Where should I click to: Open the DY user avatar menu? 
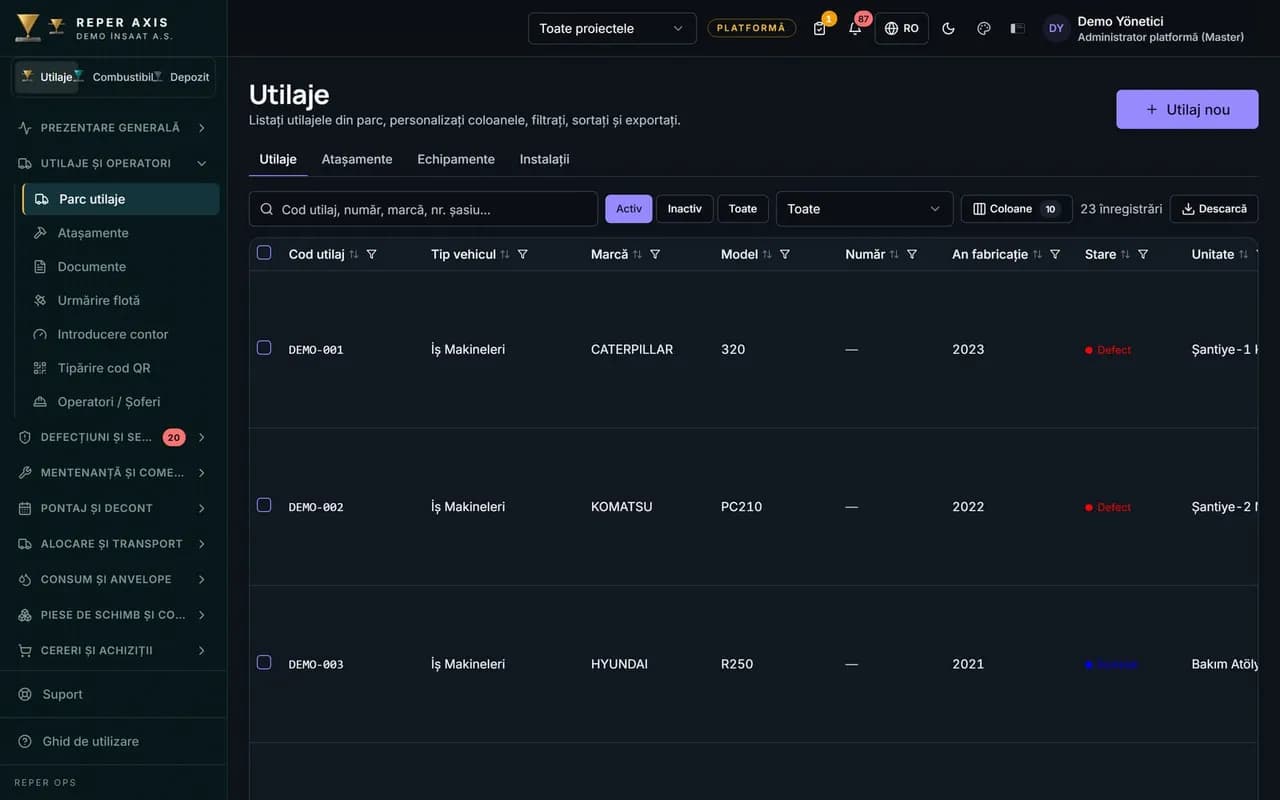click(1056, 28)
